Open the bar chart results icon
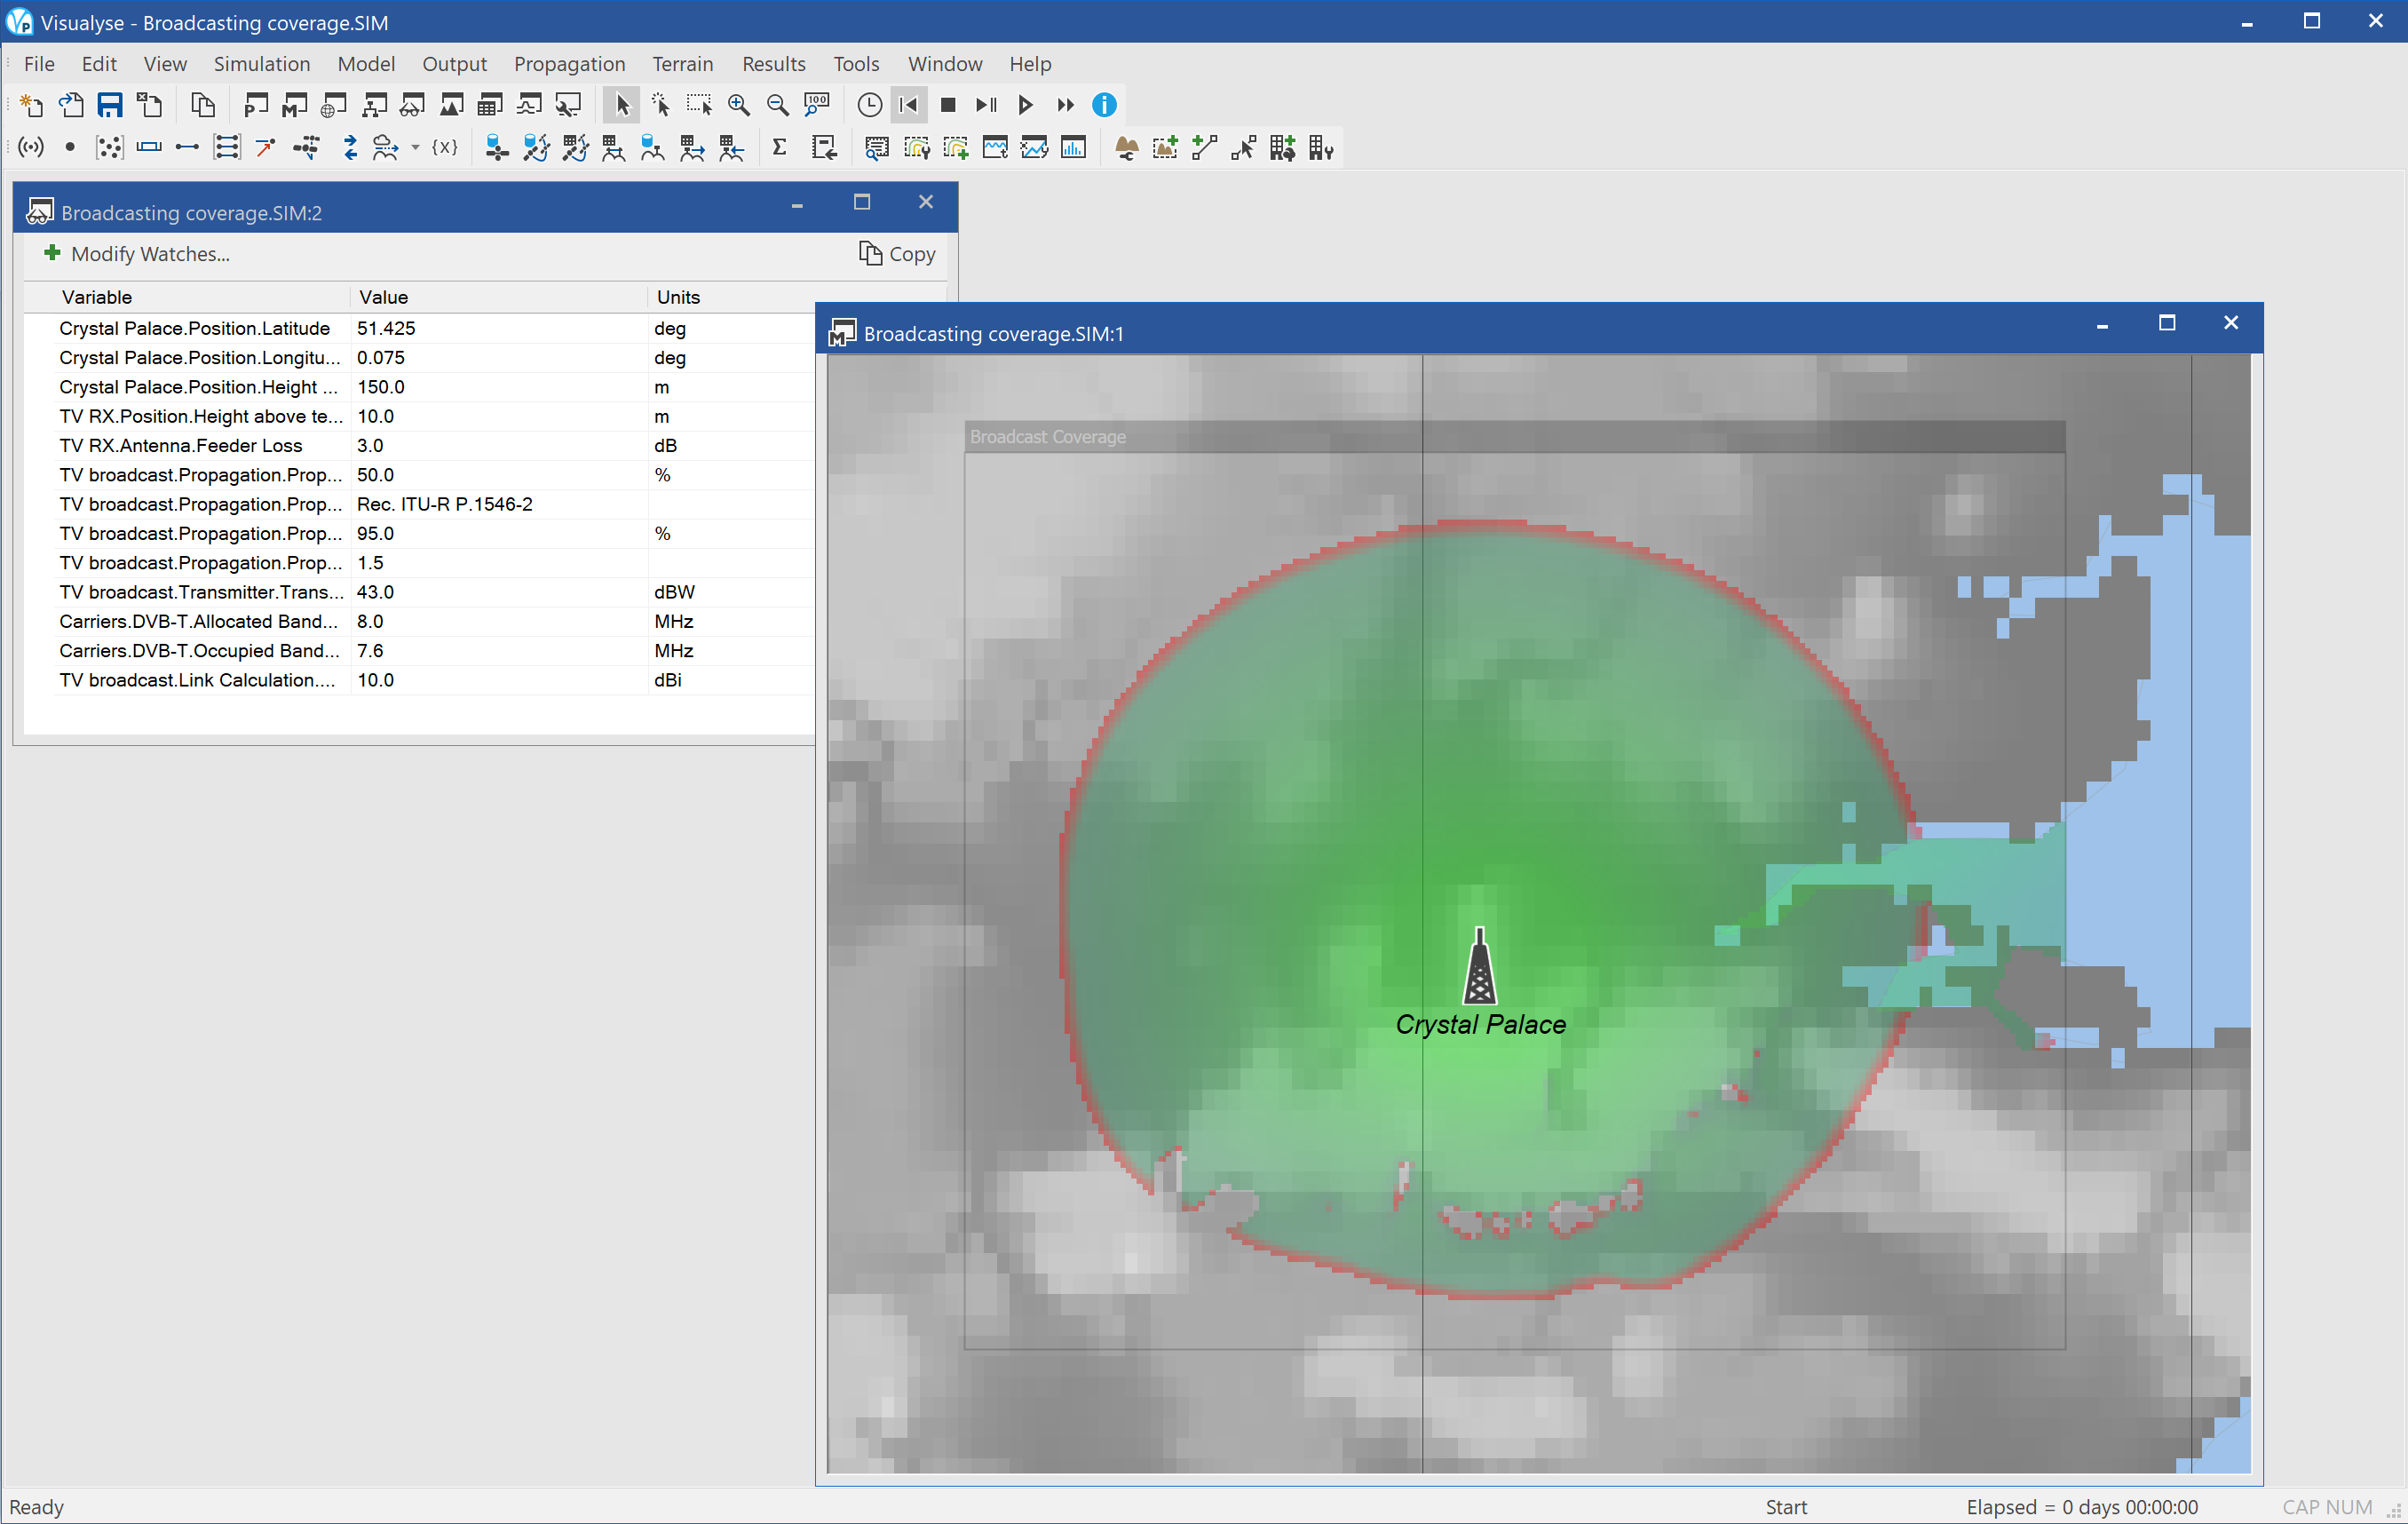Screen dimensions: 2408x1524 (1073, 149)
